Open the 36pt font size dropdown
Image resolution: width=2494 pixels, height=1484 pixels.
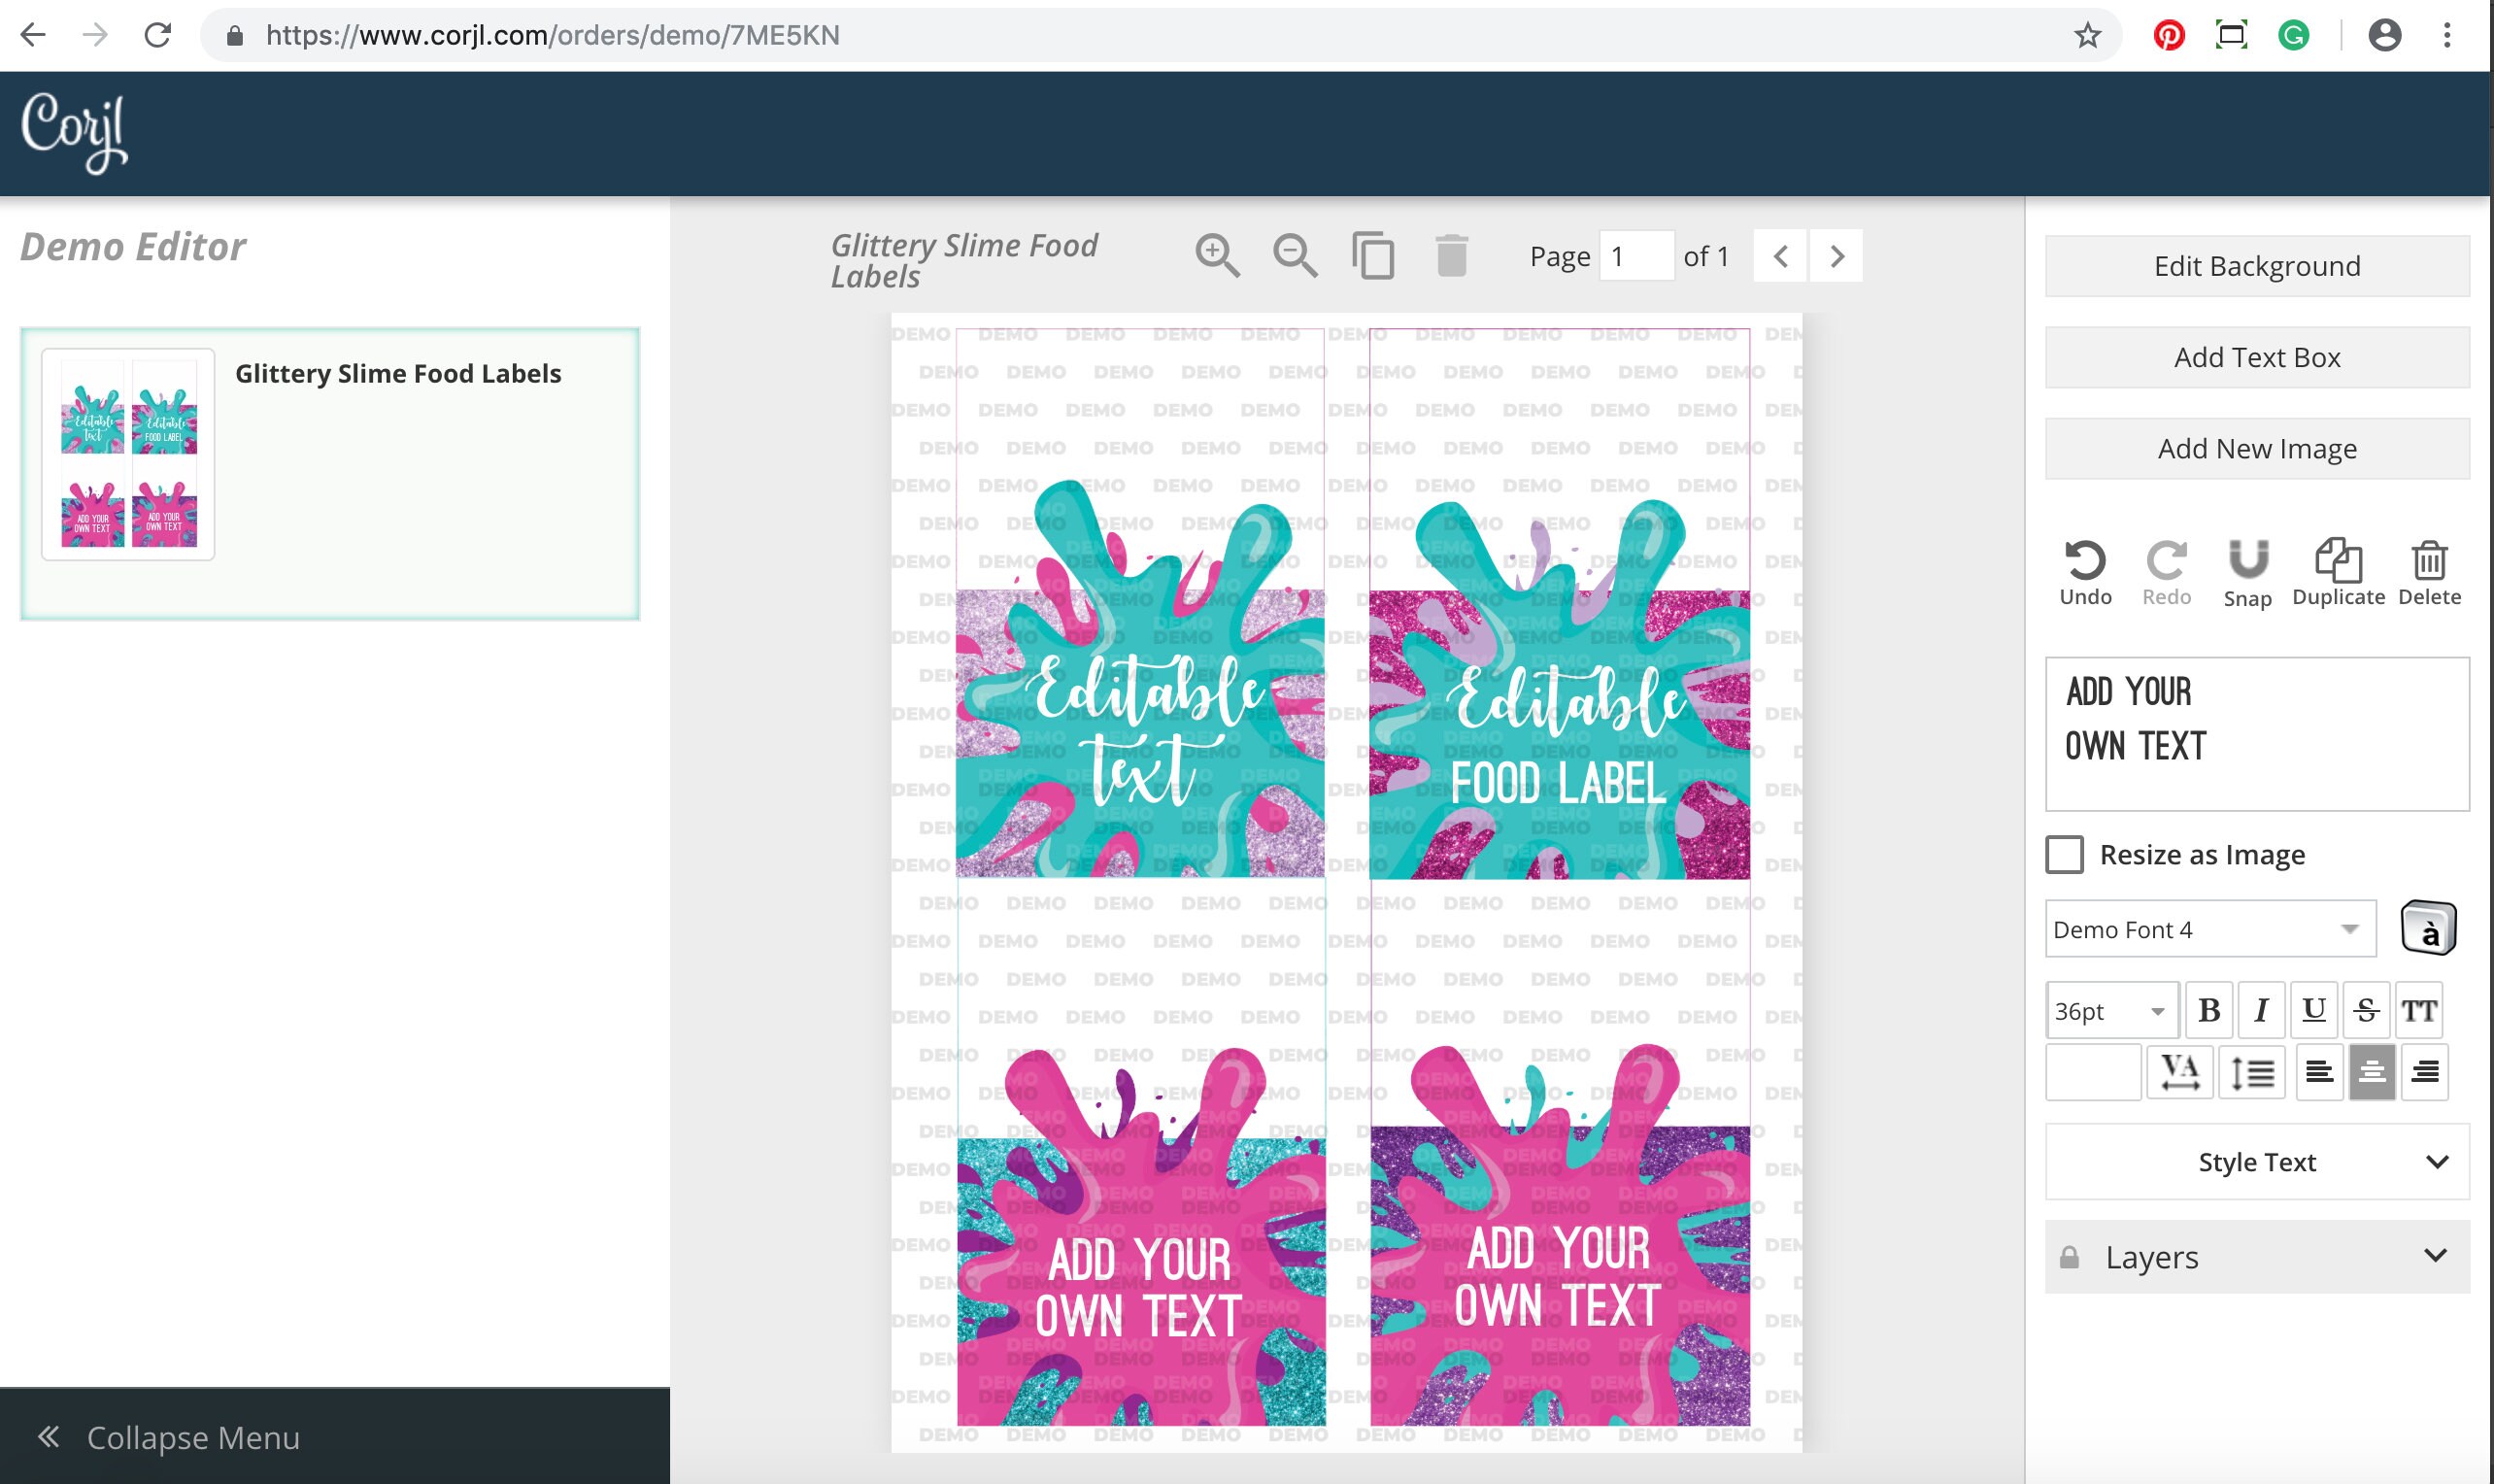[2111, 1011]
